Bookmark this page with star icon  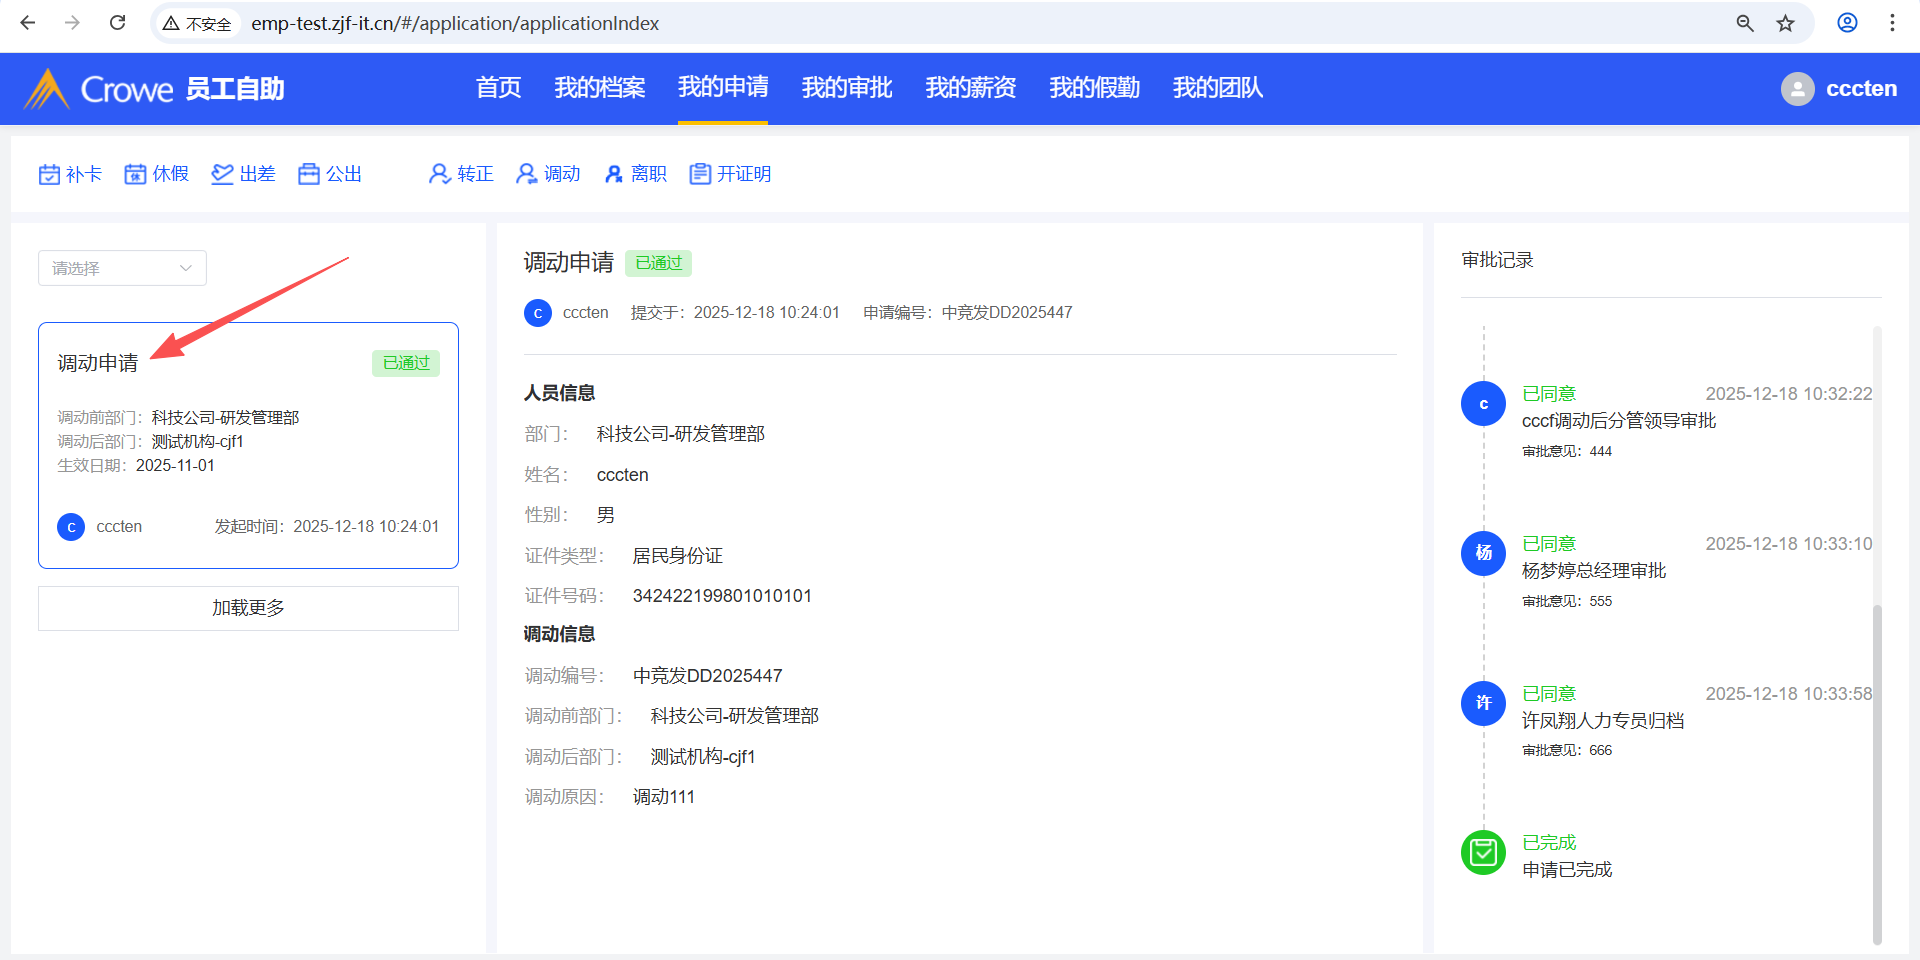click(1785, 23)
